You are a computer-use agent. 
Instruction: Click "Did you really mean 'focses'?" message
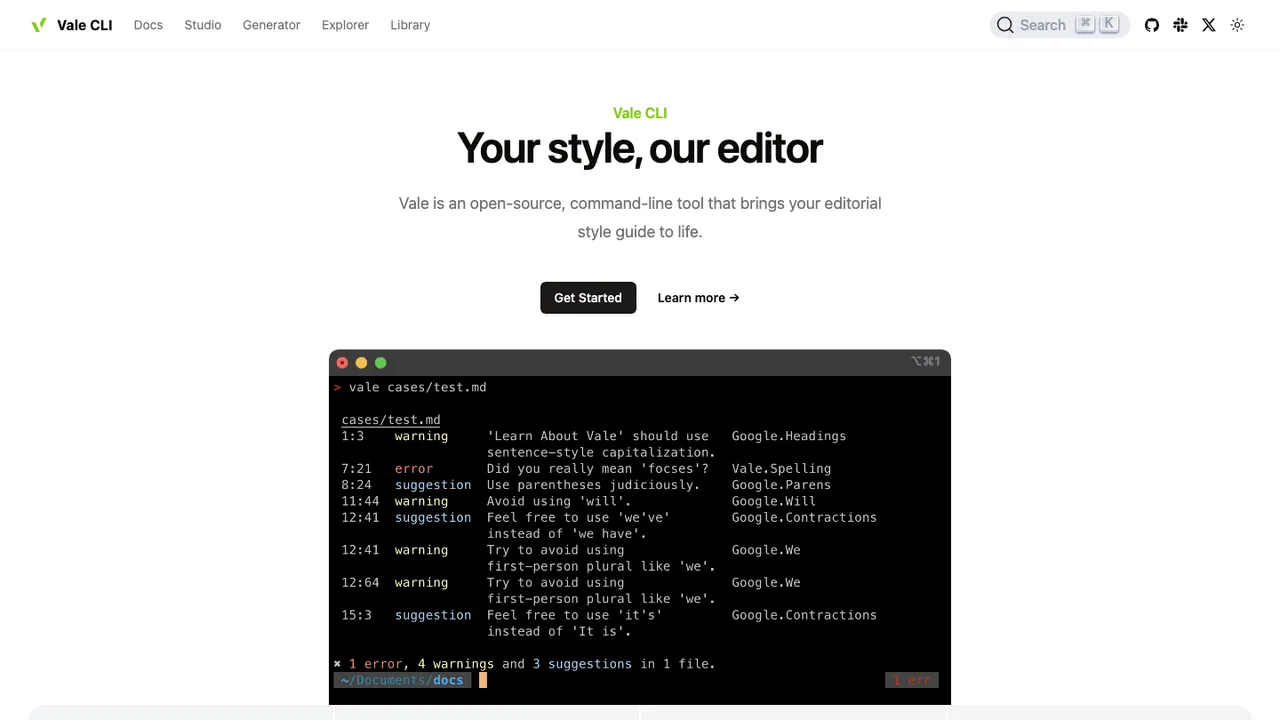point(598,468)
